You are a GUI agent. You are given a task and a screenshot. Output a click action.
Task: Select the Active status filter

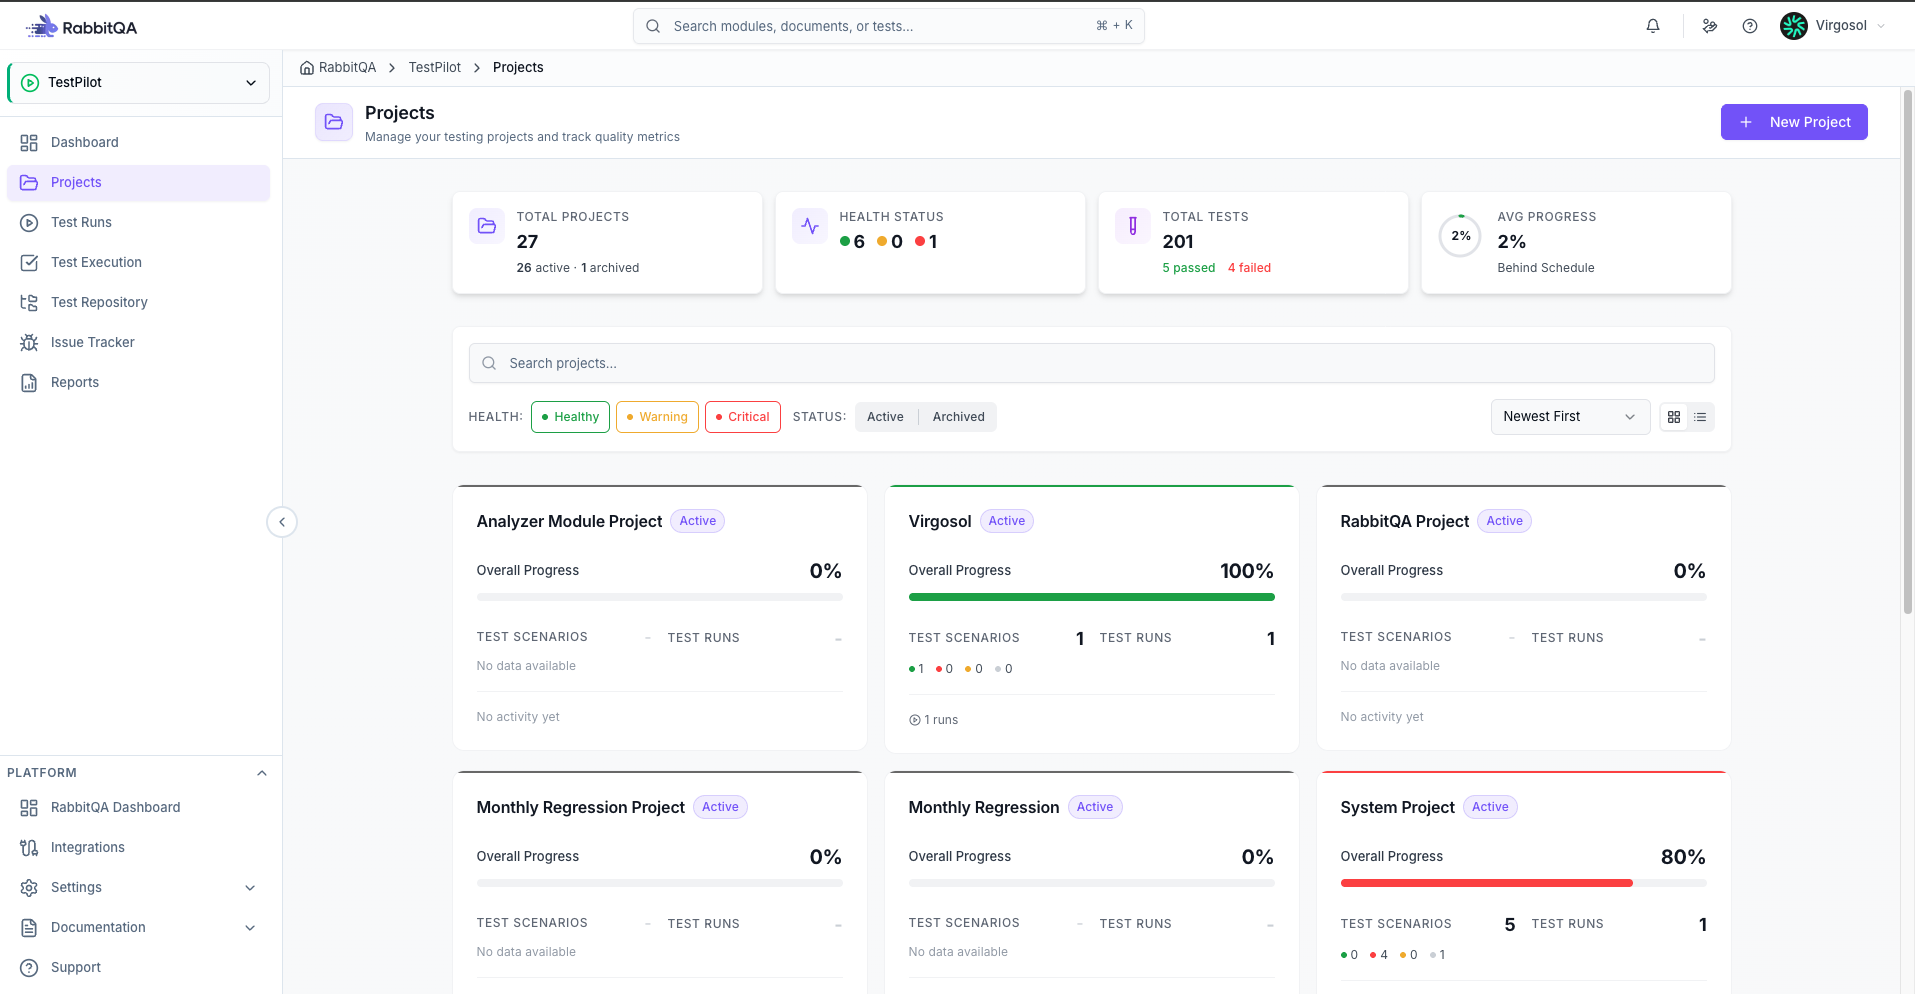(x=885, y=417)
